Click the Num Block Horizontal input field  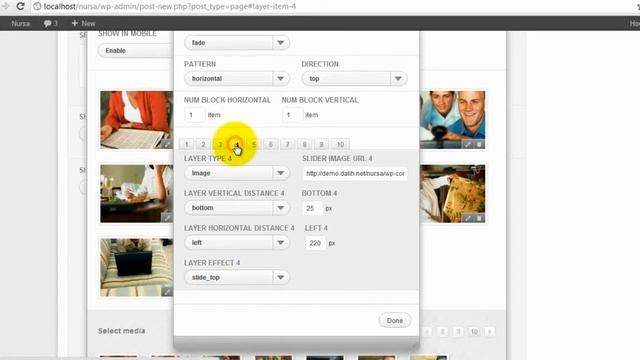coord(194,115)
